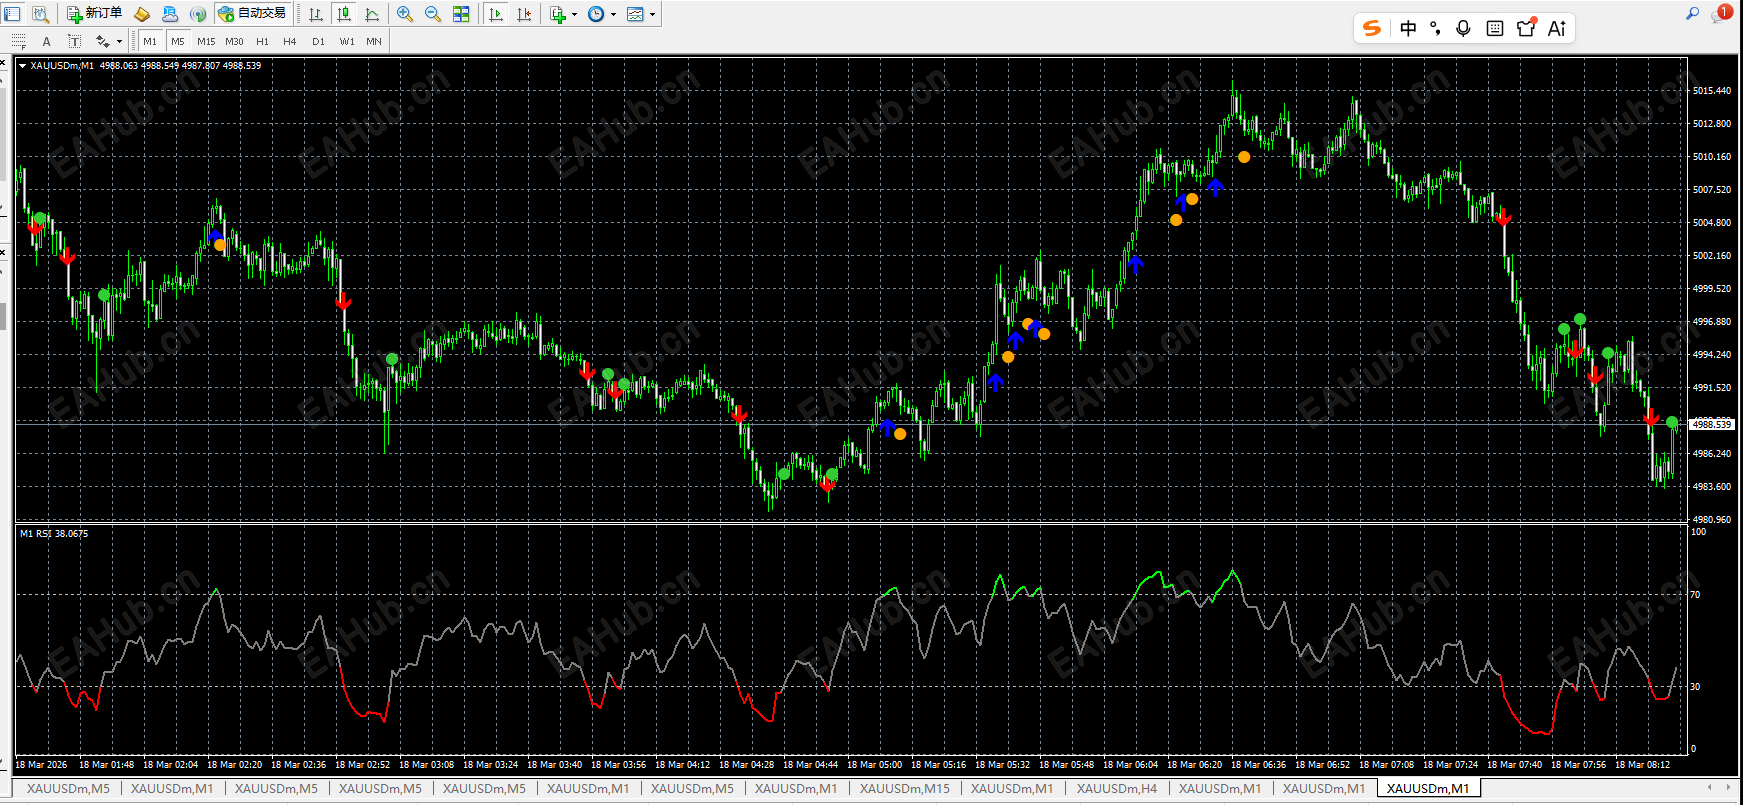Select the M15 timeframe button

(x=206, y=41)
